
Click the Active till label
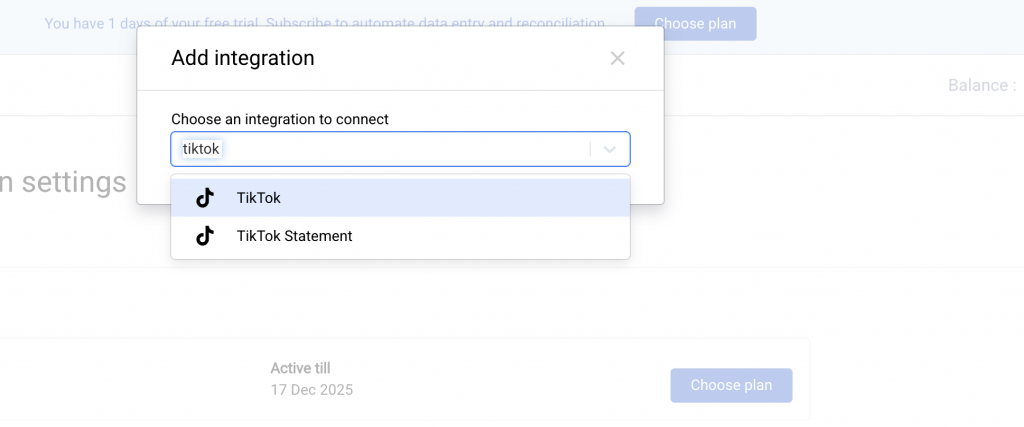(300, 368)
